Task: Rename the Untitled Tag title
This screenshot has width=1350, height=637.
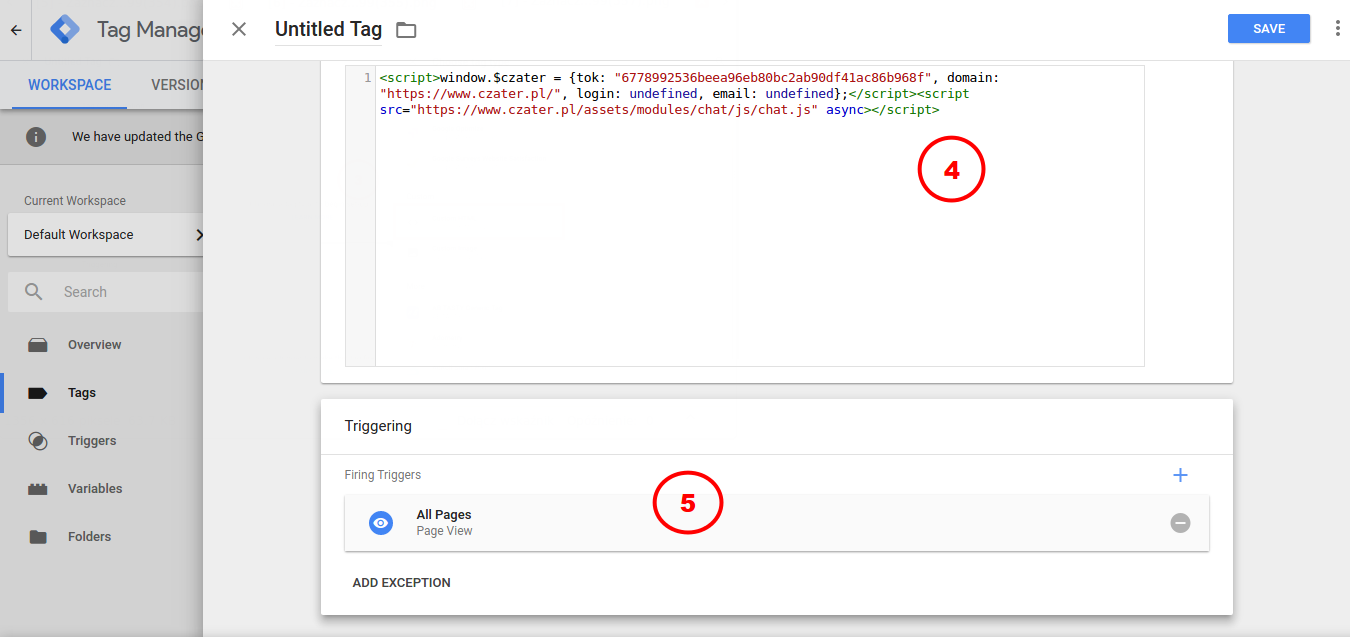Action: pos(328,29)
